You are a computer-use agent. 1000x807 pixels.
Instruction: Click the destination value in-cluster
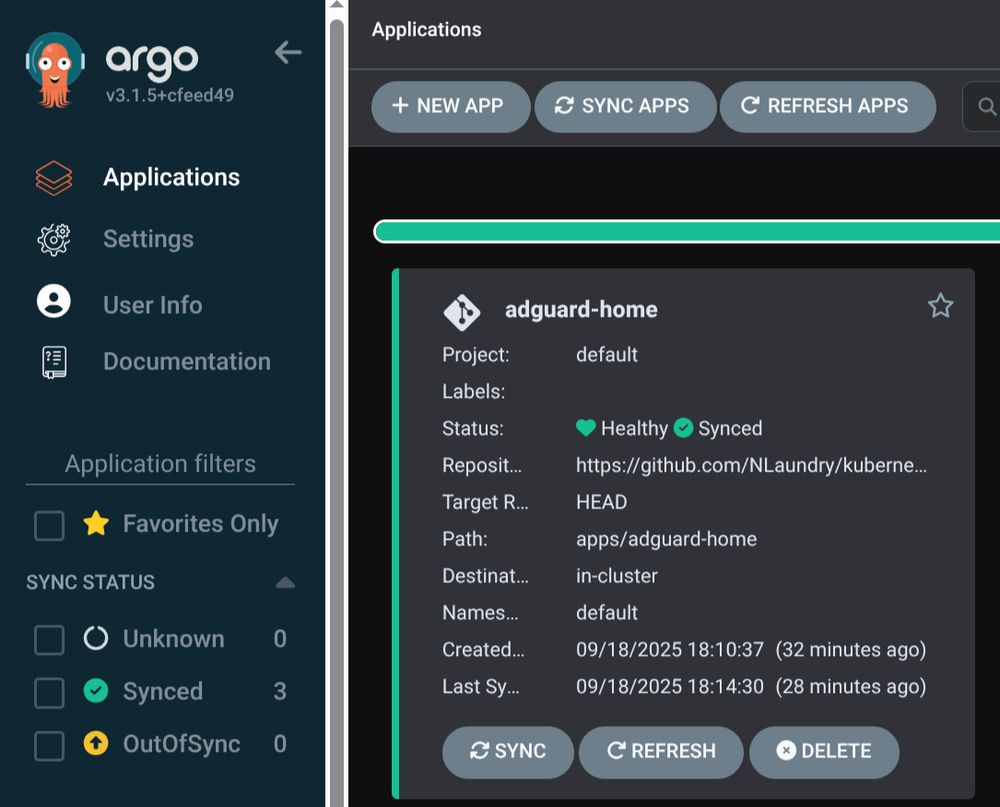[617, 576]
